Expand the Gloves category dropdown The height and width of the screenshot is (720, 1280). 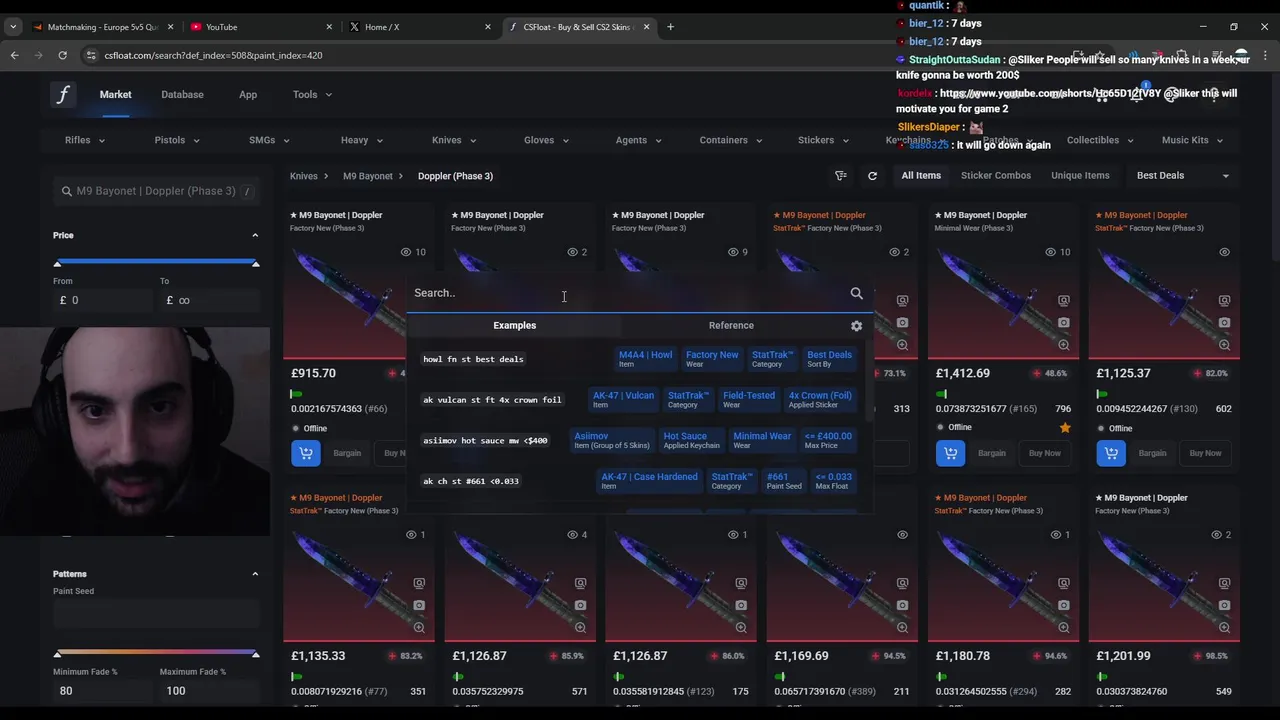546,140
